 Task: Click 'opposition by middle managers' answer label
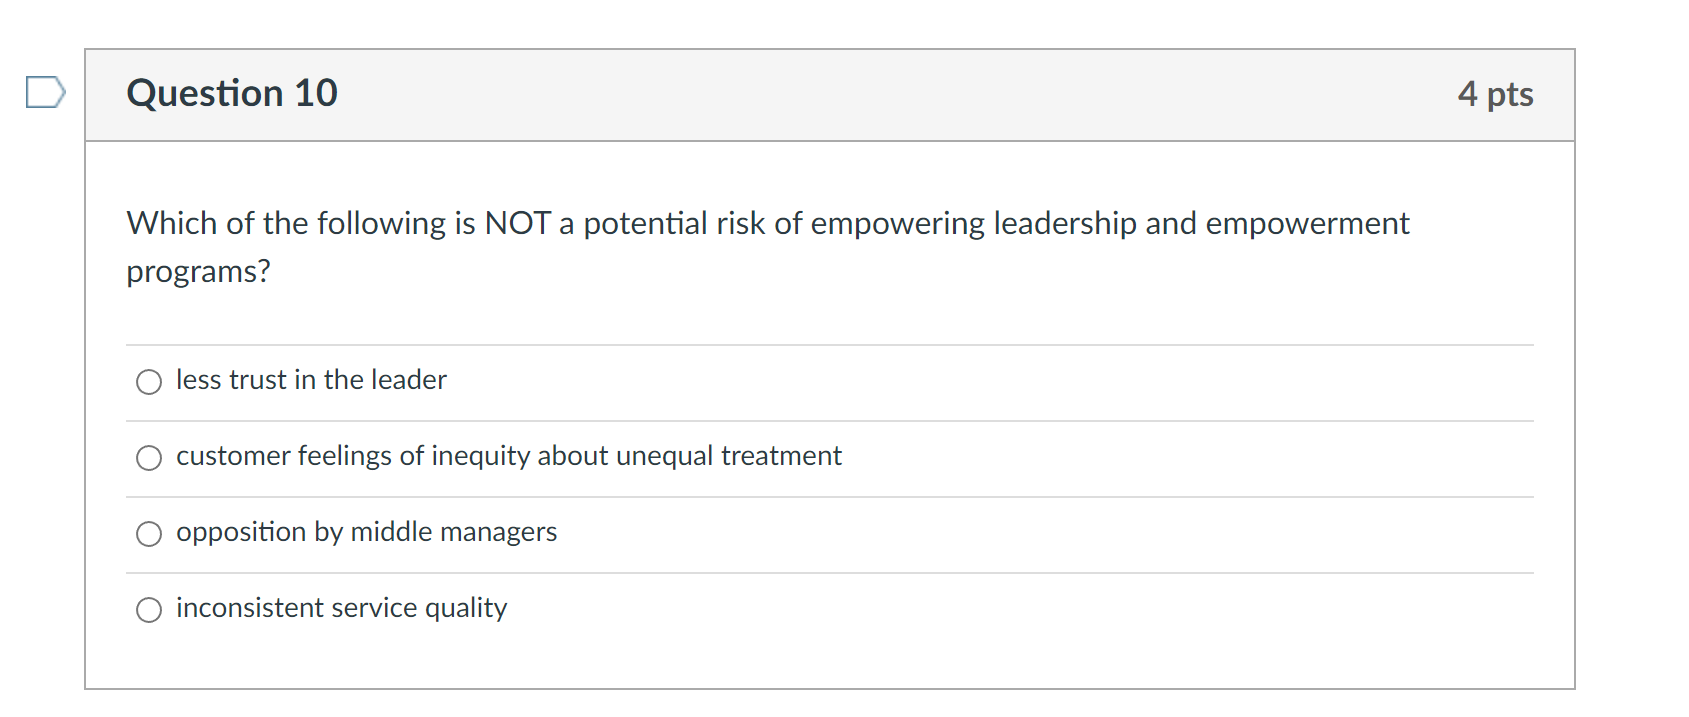(366, 532)
